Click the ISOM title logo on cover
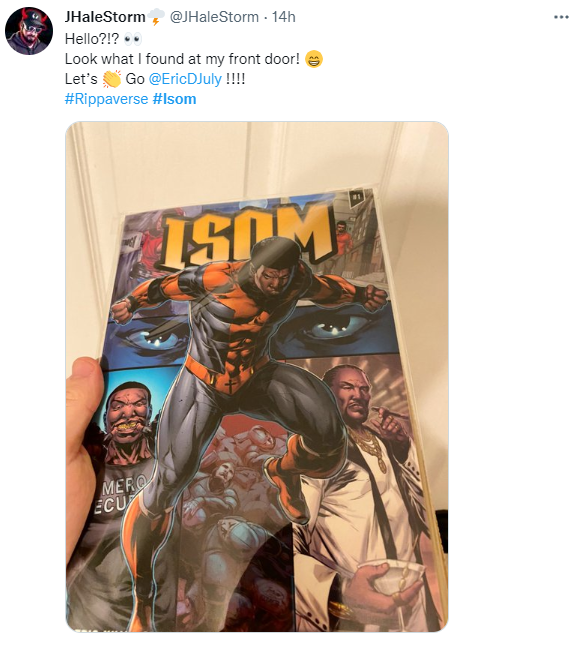This screenshot has width=573, height=646. click(x=247, y=236)
